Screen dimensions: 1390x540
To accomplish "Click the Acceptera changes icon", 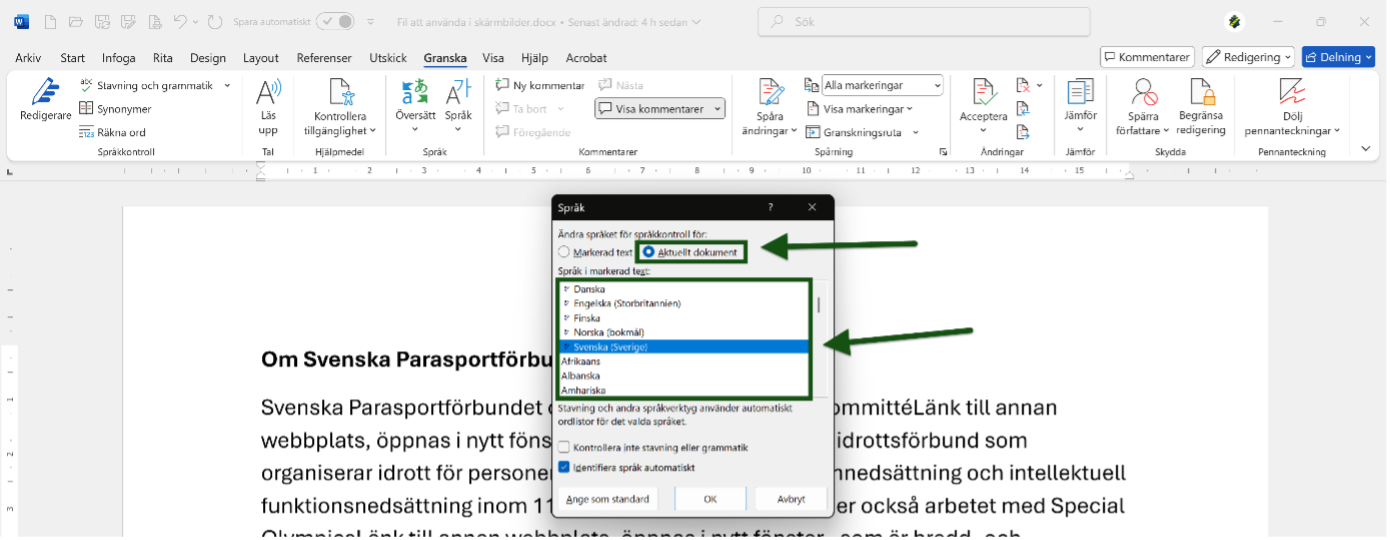I will (983, 92).
